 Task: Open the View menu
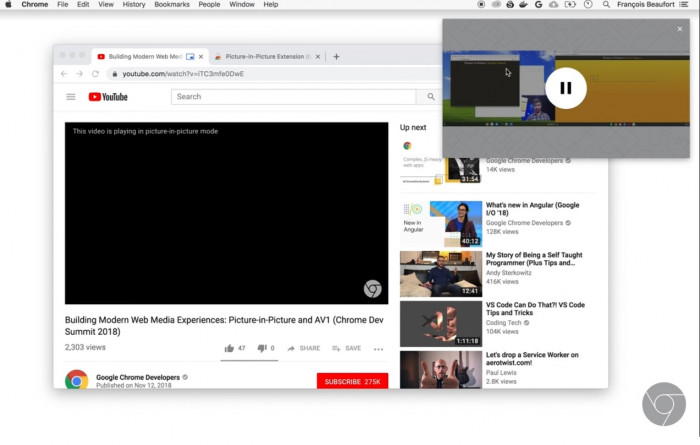click(106, 4)
